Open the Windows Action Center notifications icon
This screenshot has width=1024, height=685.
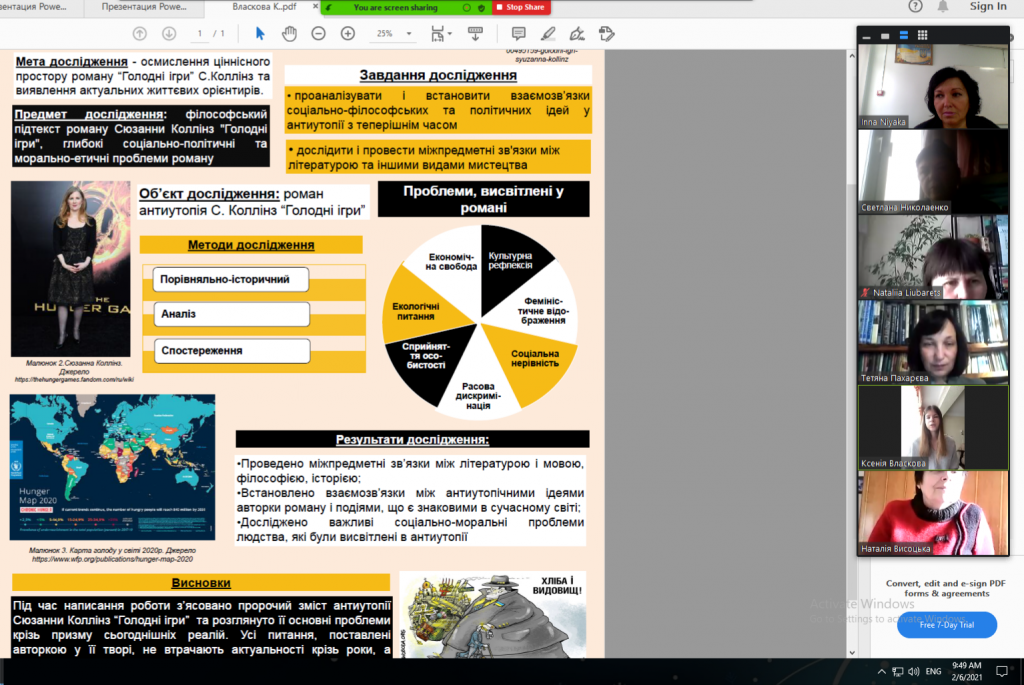[1002, 671]
